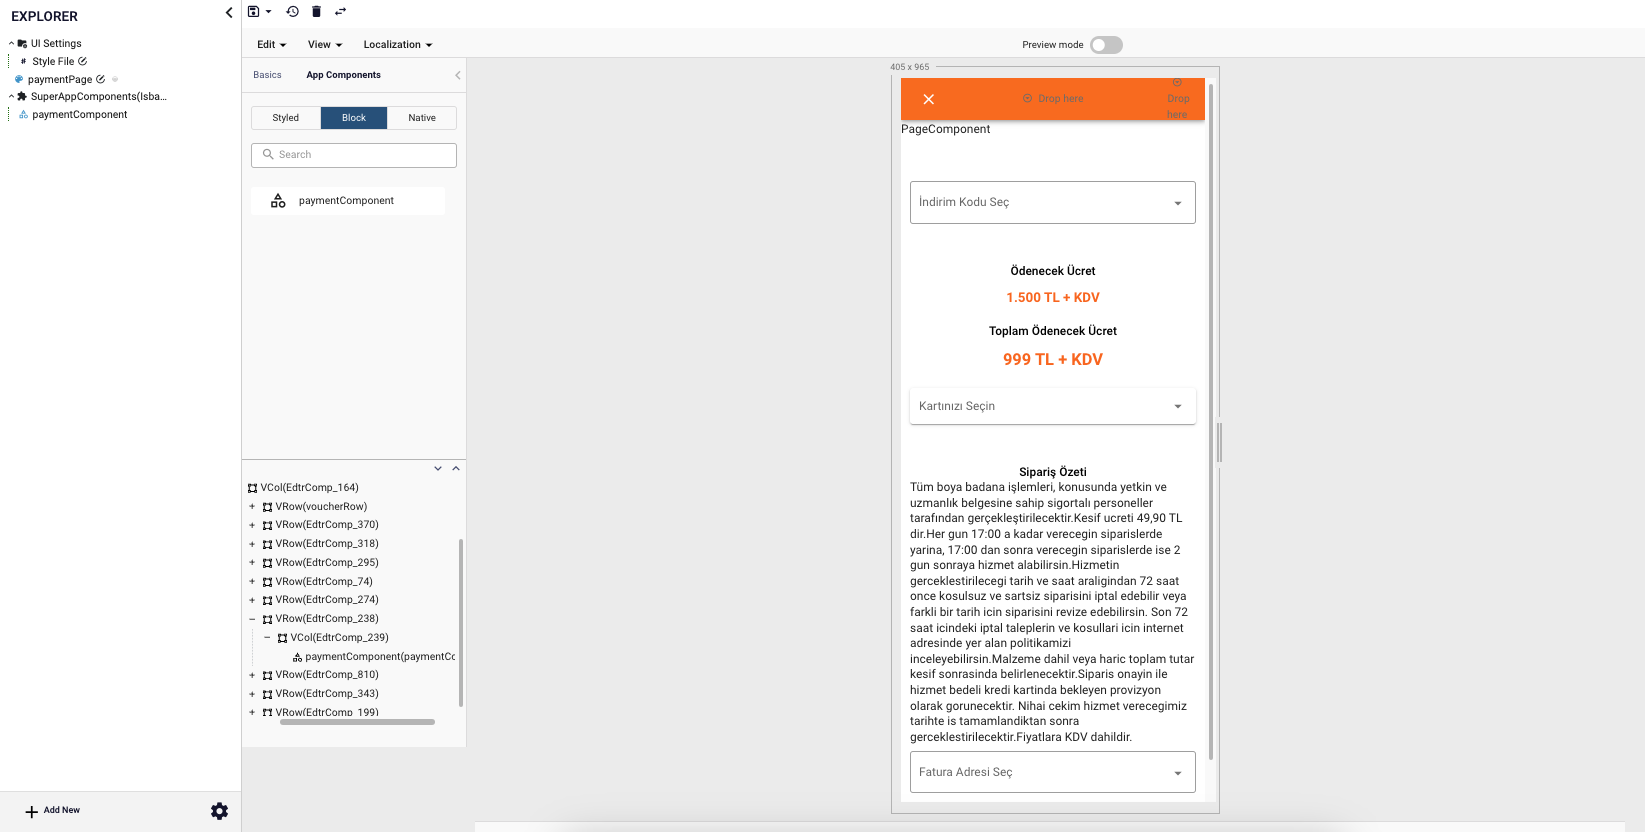Click the swap arrows icon in toolbar

(340, 12)
